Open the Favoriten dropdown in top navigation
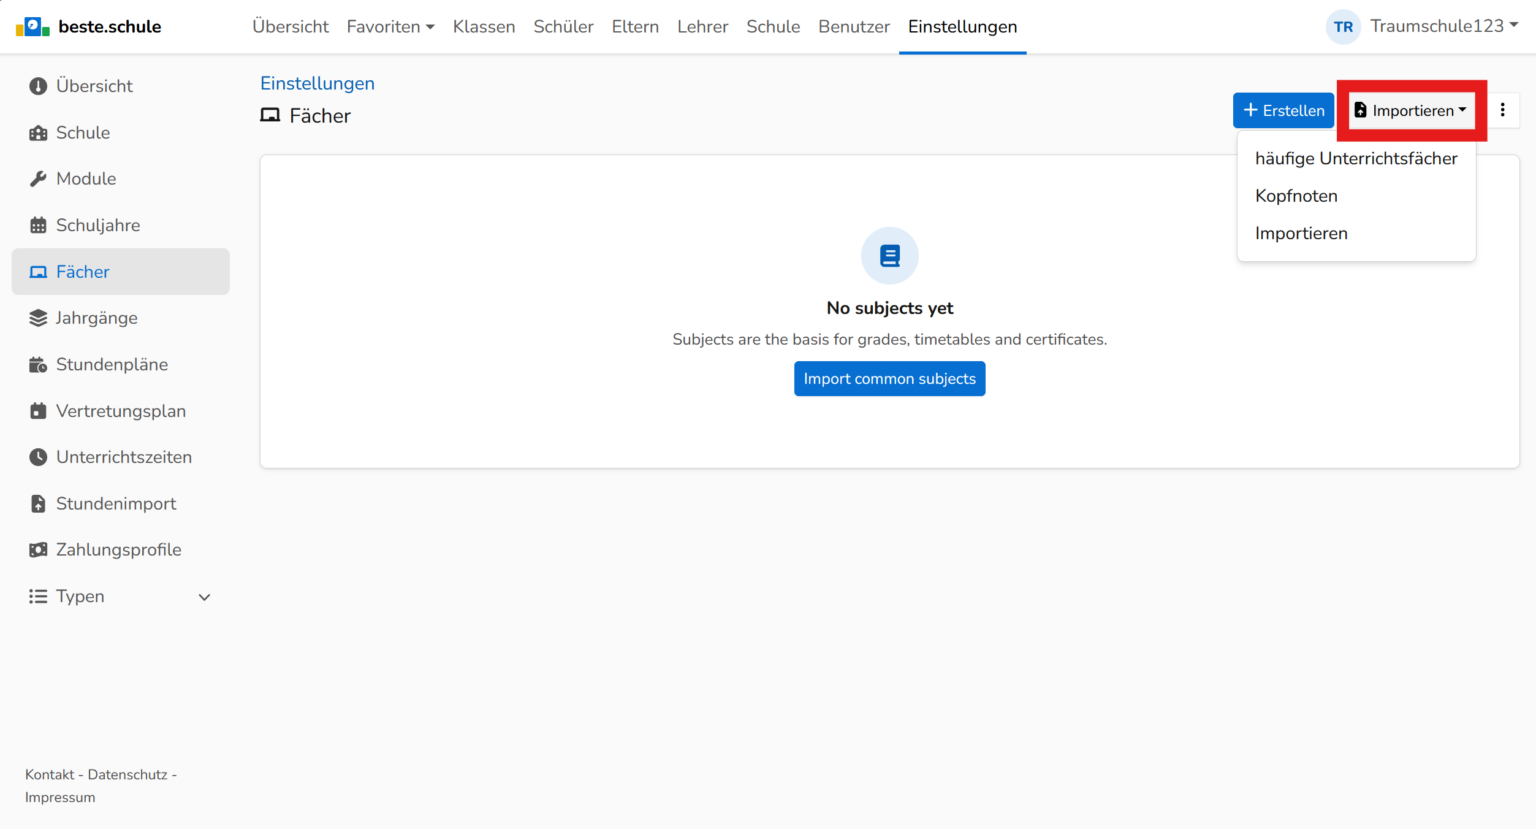The image size is (1536, 829). pyautogui.click(x=390, y=27)
